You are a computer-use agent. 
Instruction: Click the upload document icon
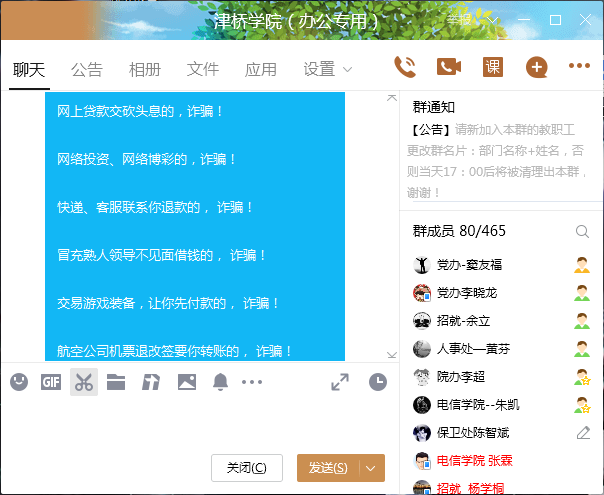pos(151,382)
